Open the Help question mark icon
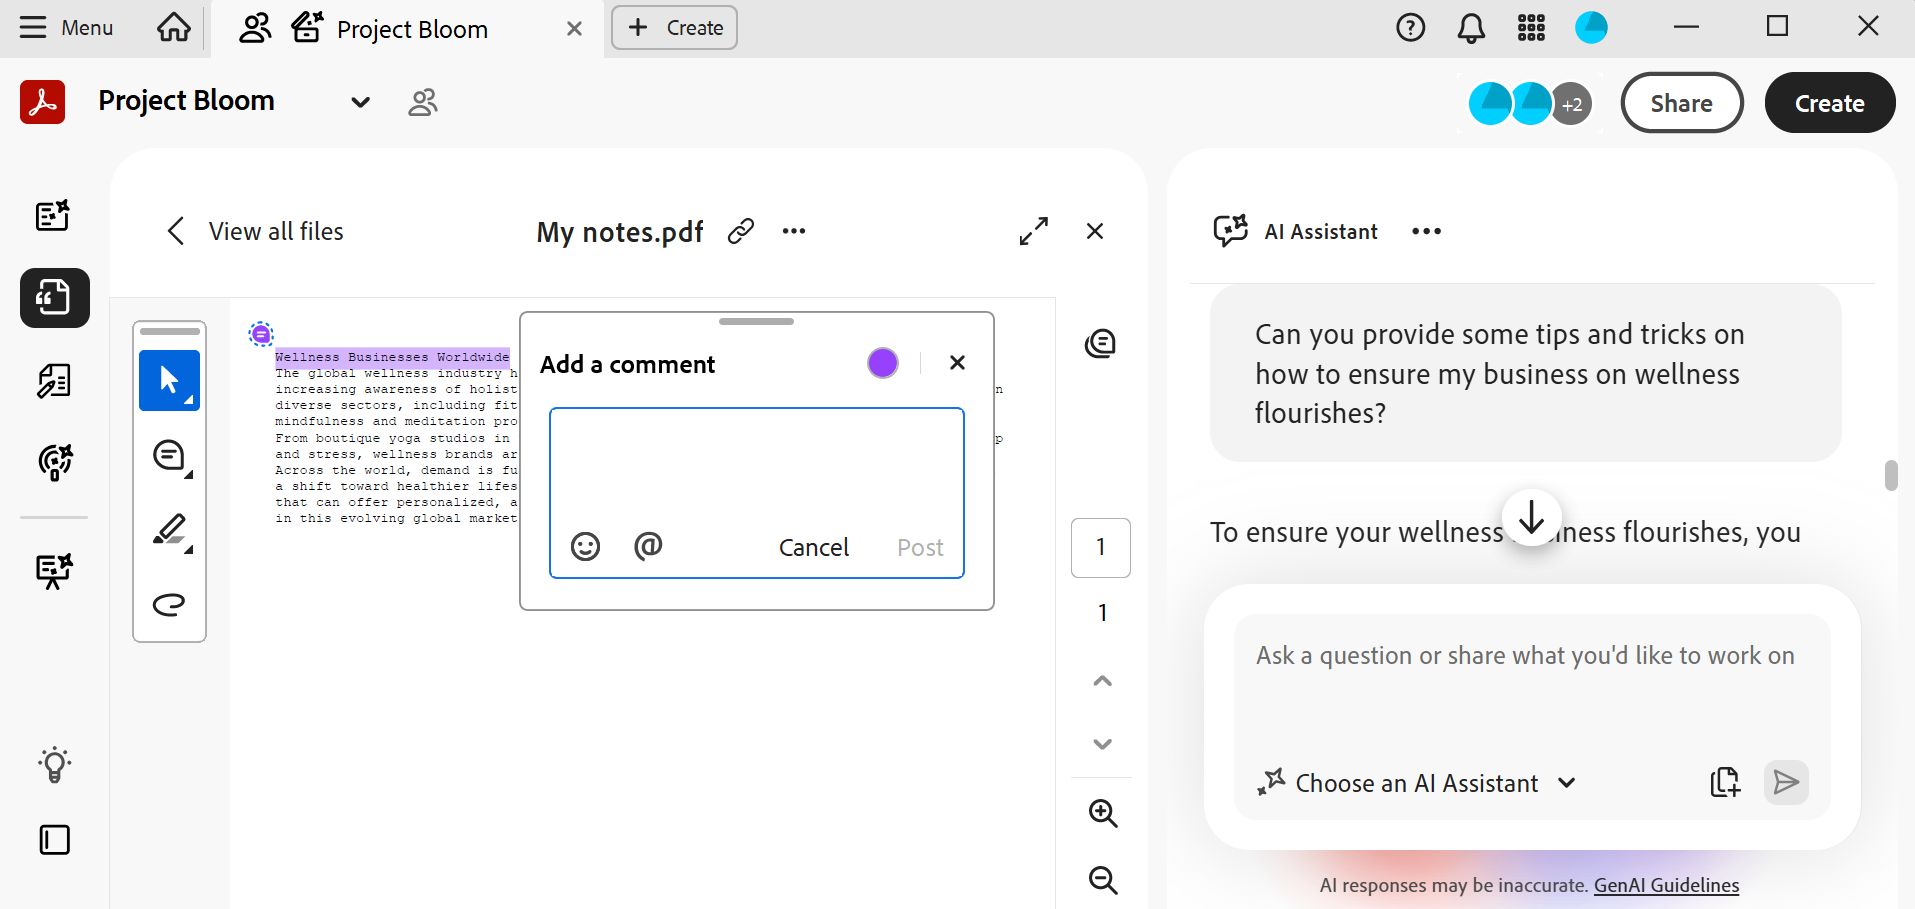This screenshot has height=909, width=1915. coord(1410,28)
